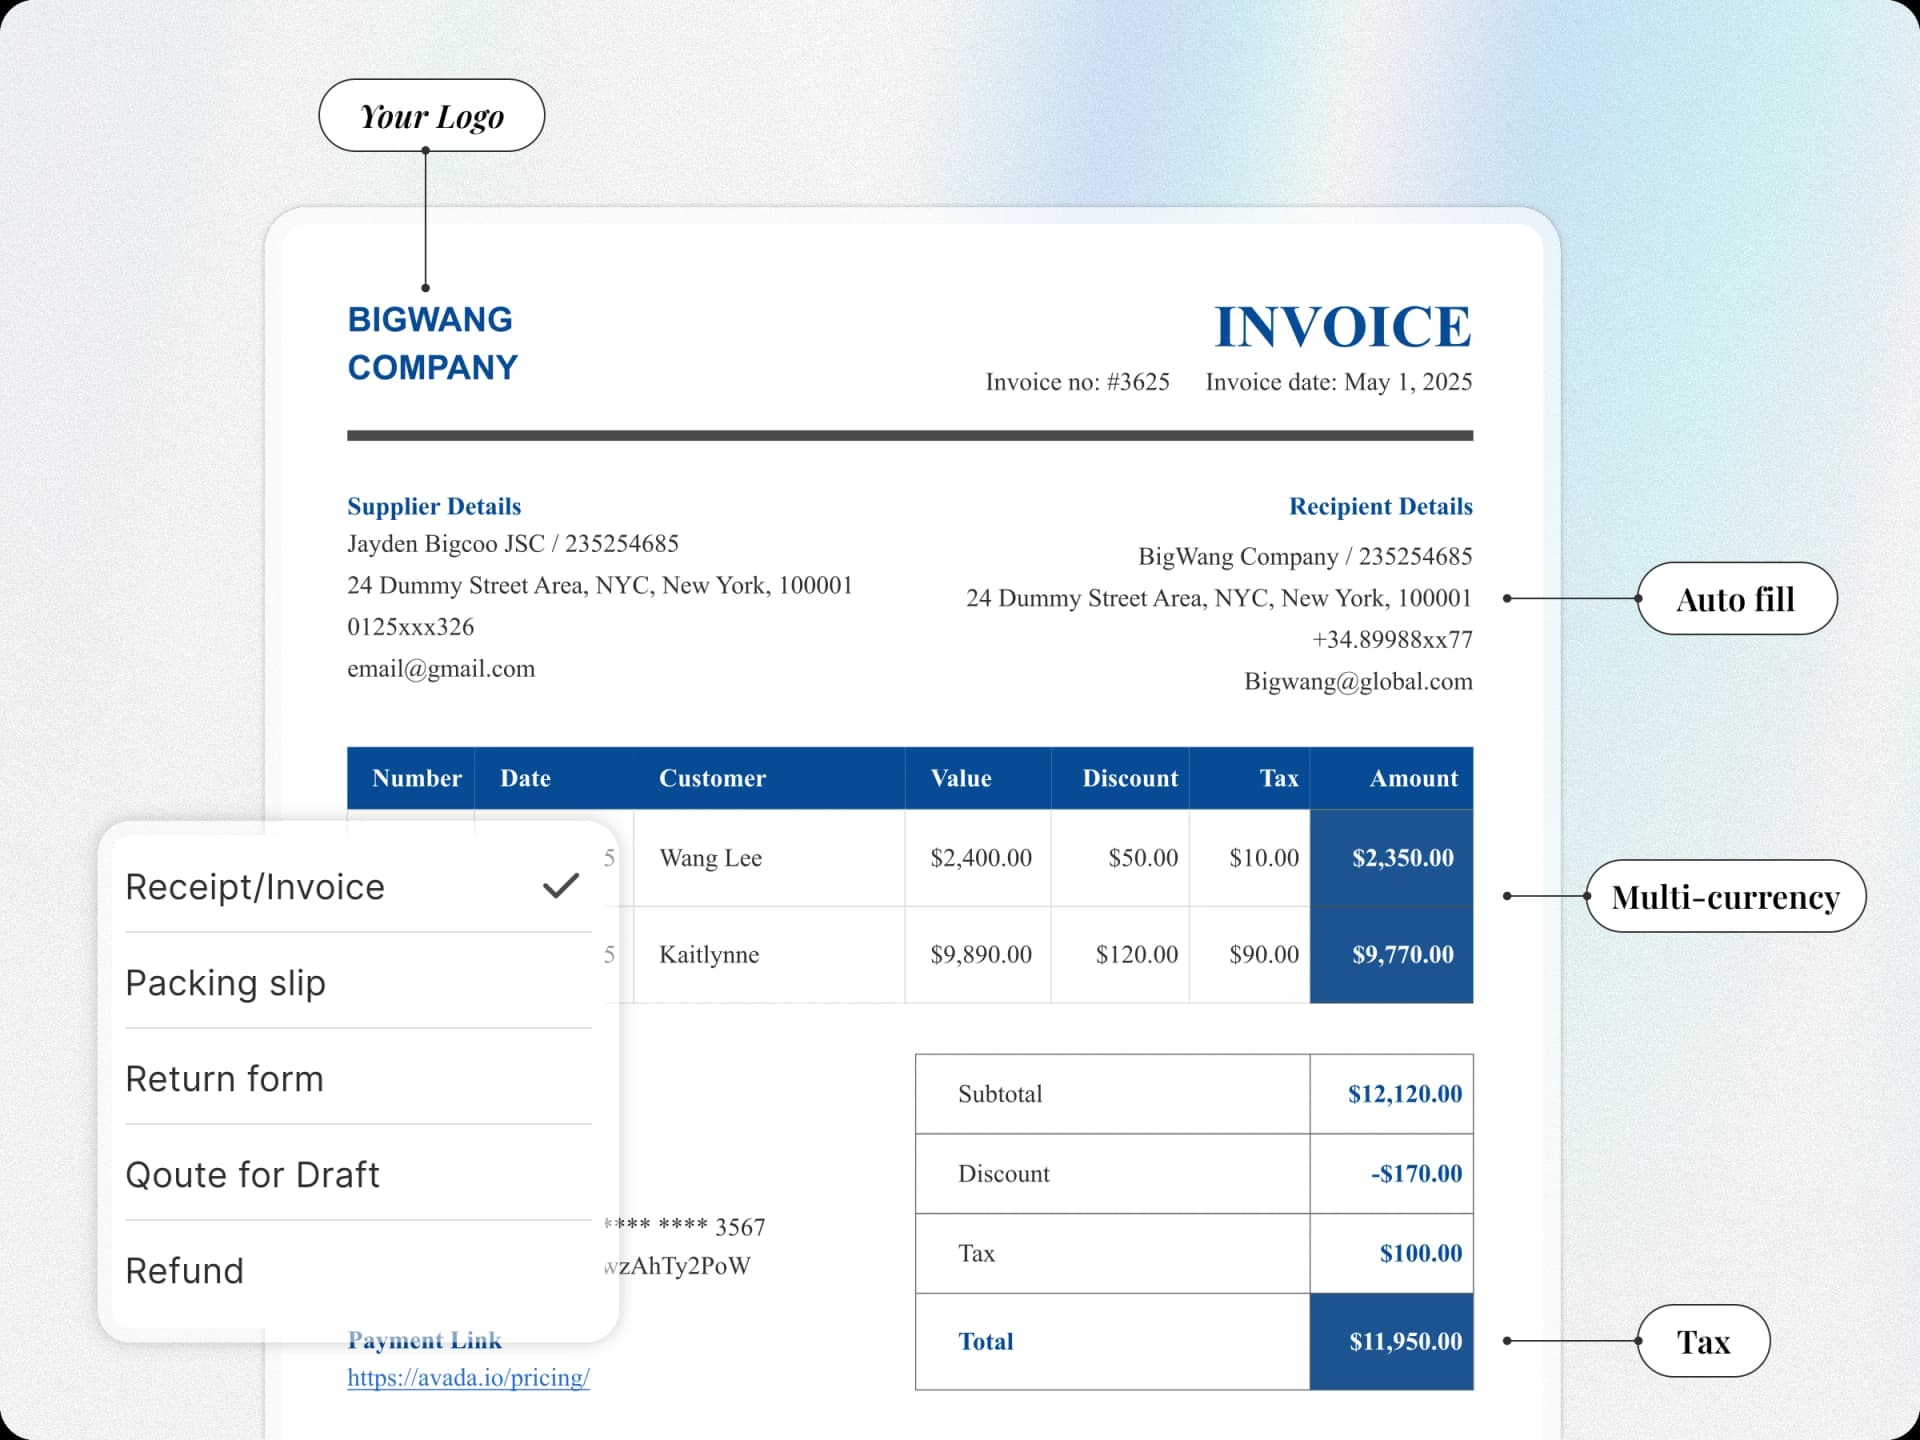The width and height of the screenshot is (1920, 1440).
Task: Click the $9,770.00 amount cell
Action: [x=1402, y=955]
